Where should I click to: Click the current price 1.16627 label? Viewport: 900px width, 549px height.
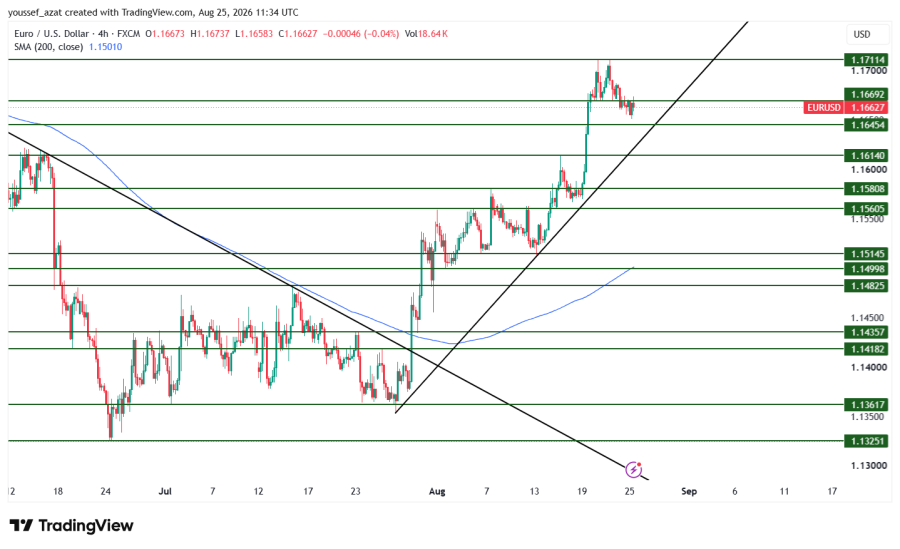pos(866,107)
